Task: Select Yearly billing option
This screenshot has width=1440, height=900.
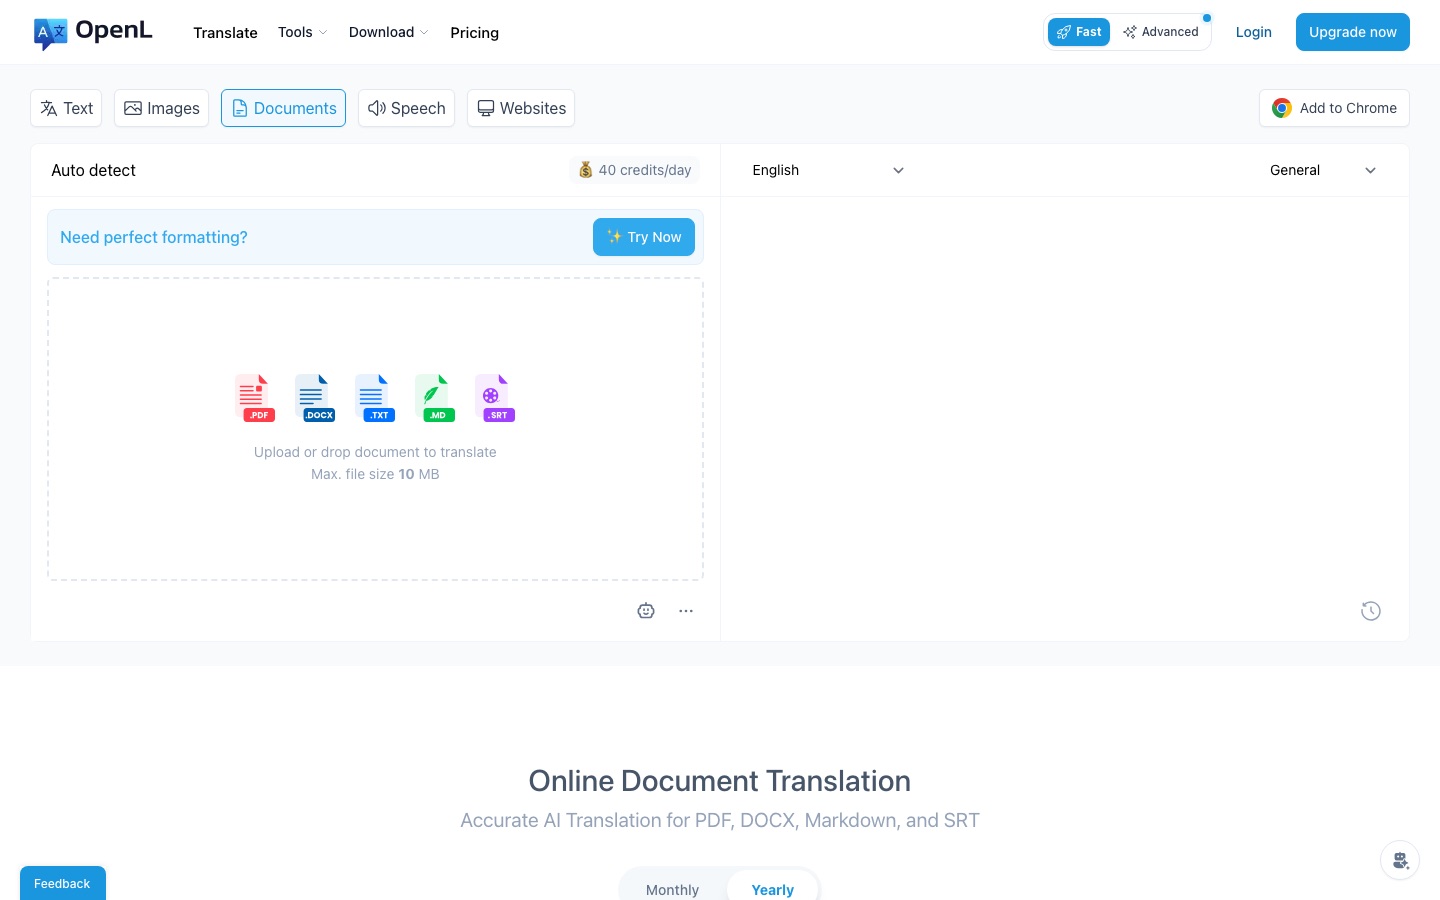Action: point(773,889)
